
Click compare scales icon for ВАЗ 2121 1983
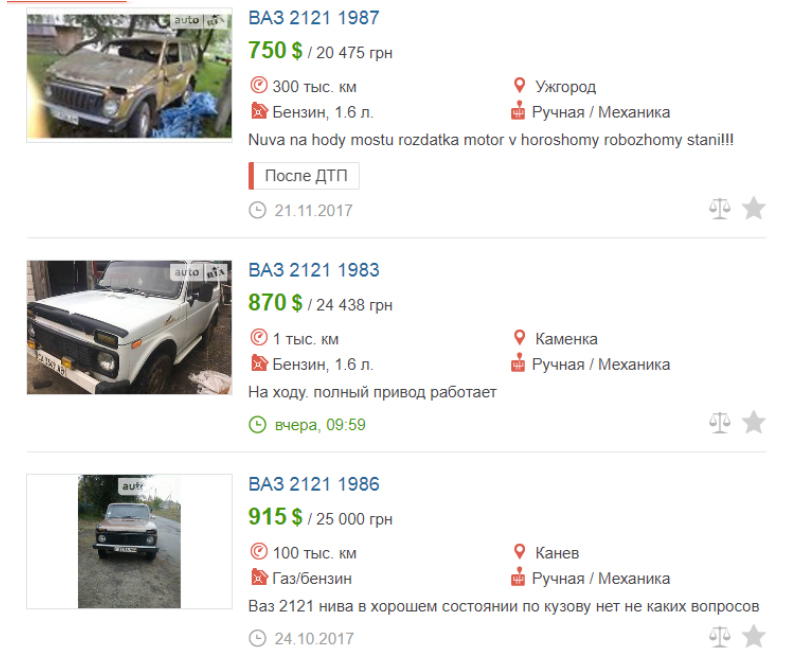click(x=720, y=422)
